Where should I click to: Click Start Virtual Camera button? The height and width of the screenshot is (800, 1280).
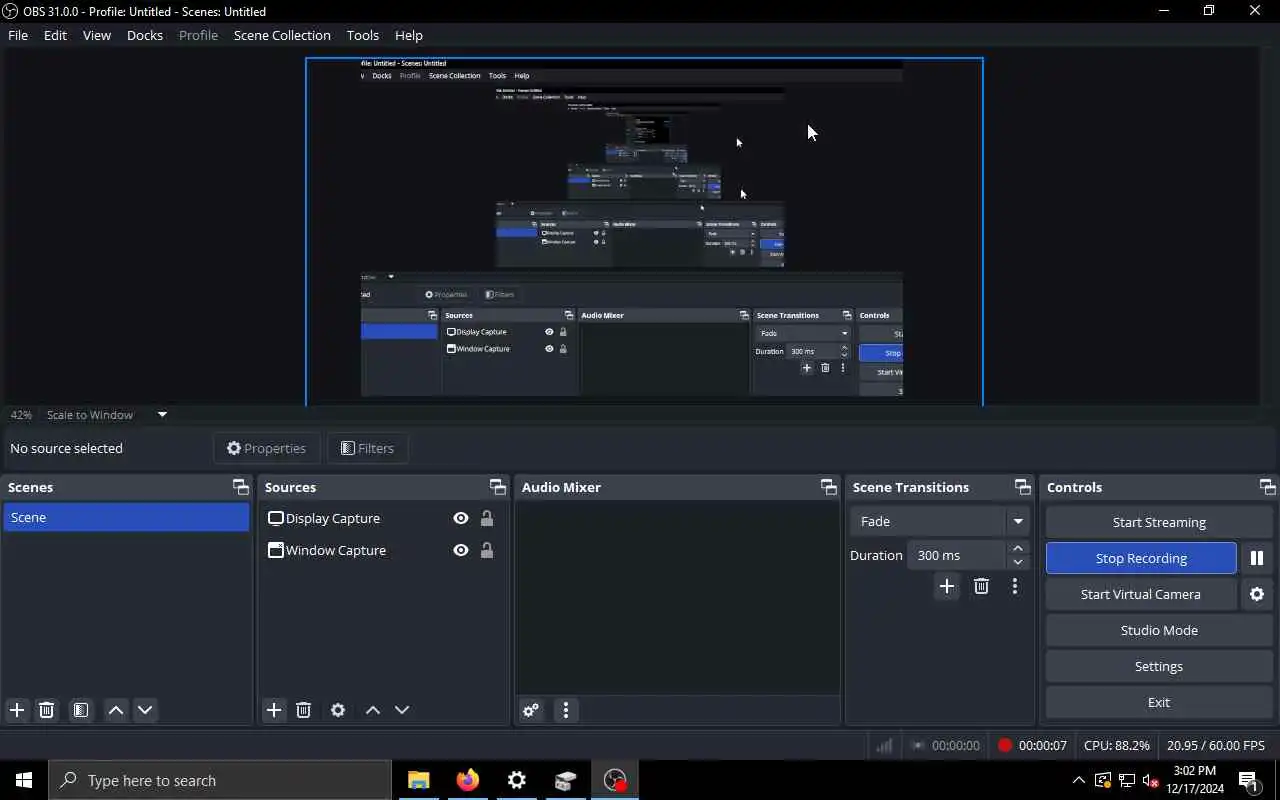pyautogui.click(x=1141, y=594)
